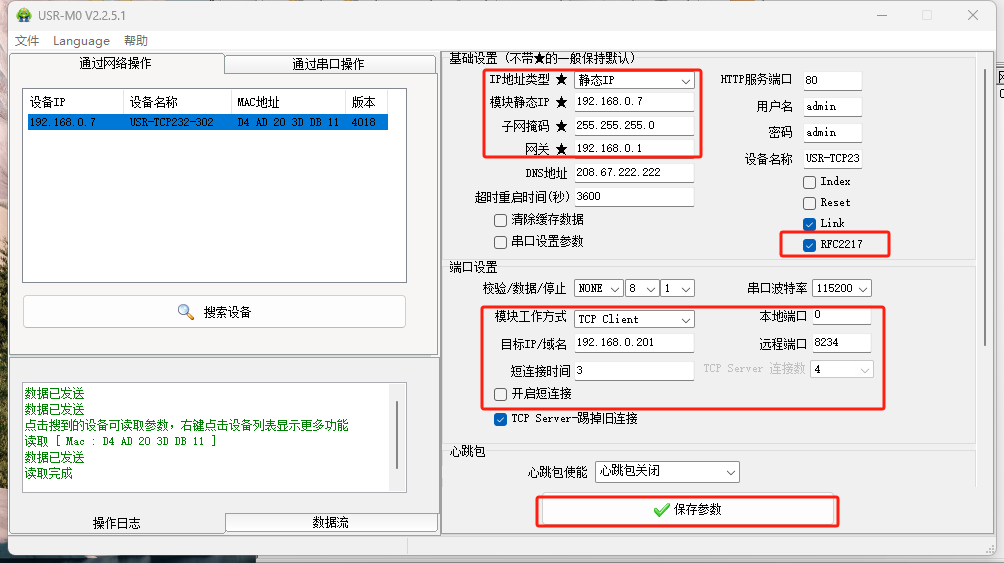
Task: Click the 目标IP/域名 field 192.168.0.201
Action: (634, 343)
